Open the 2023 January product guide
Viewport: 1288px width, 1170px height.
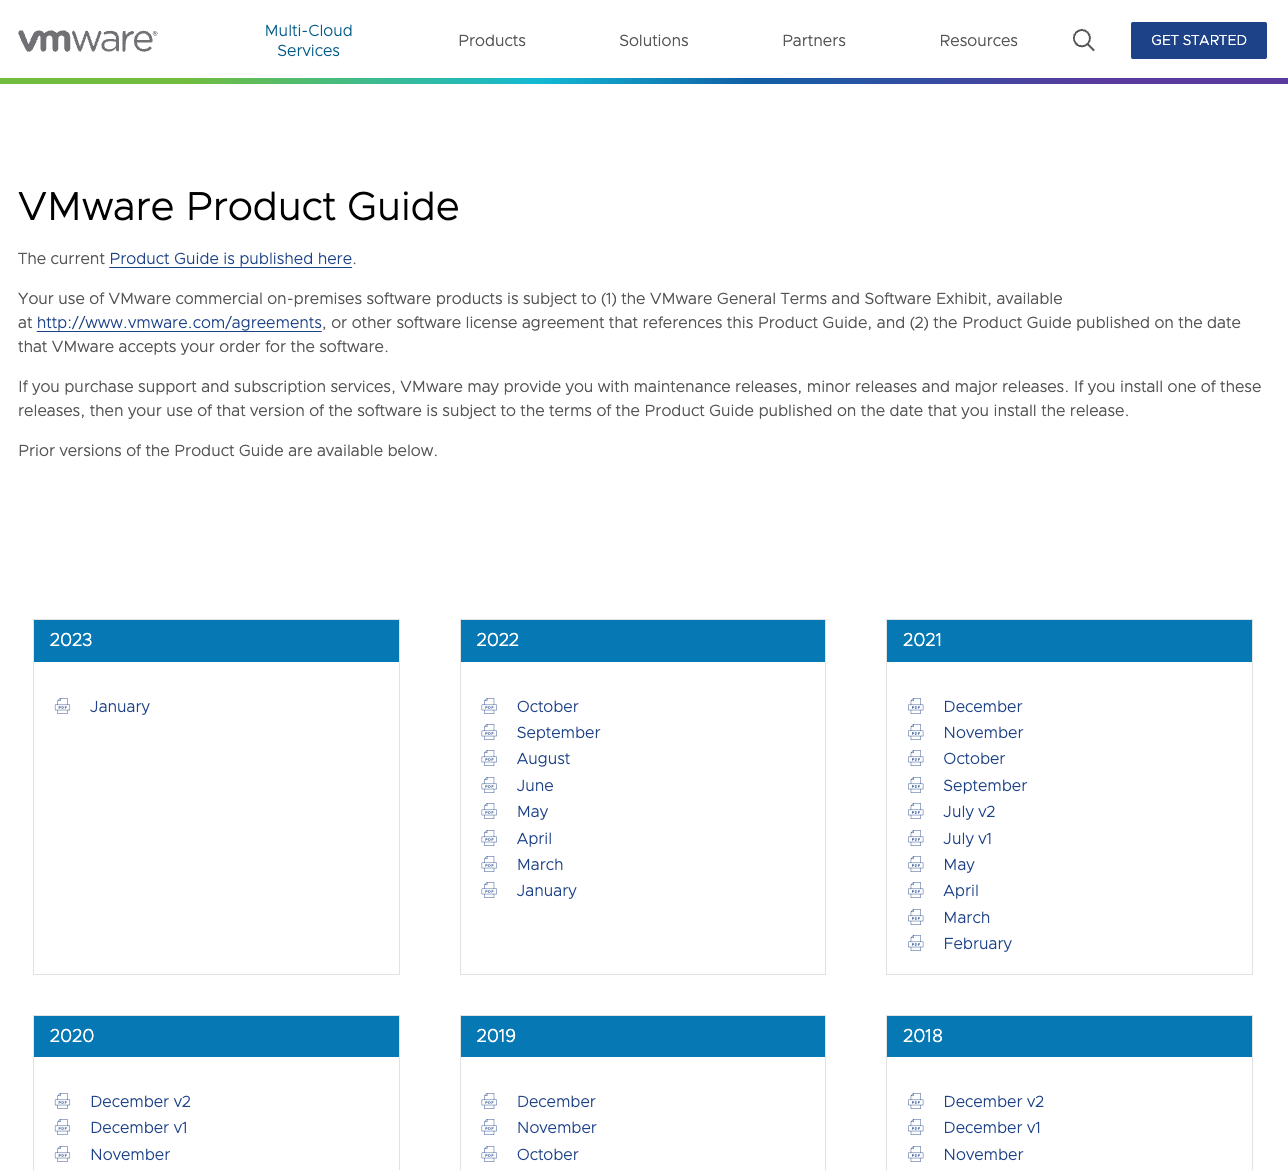120,706
